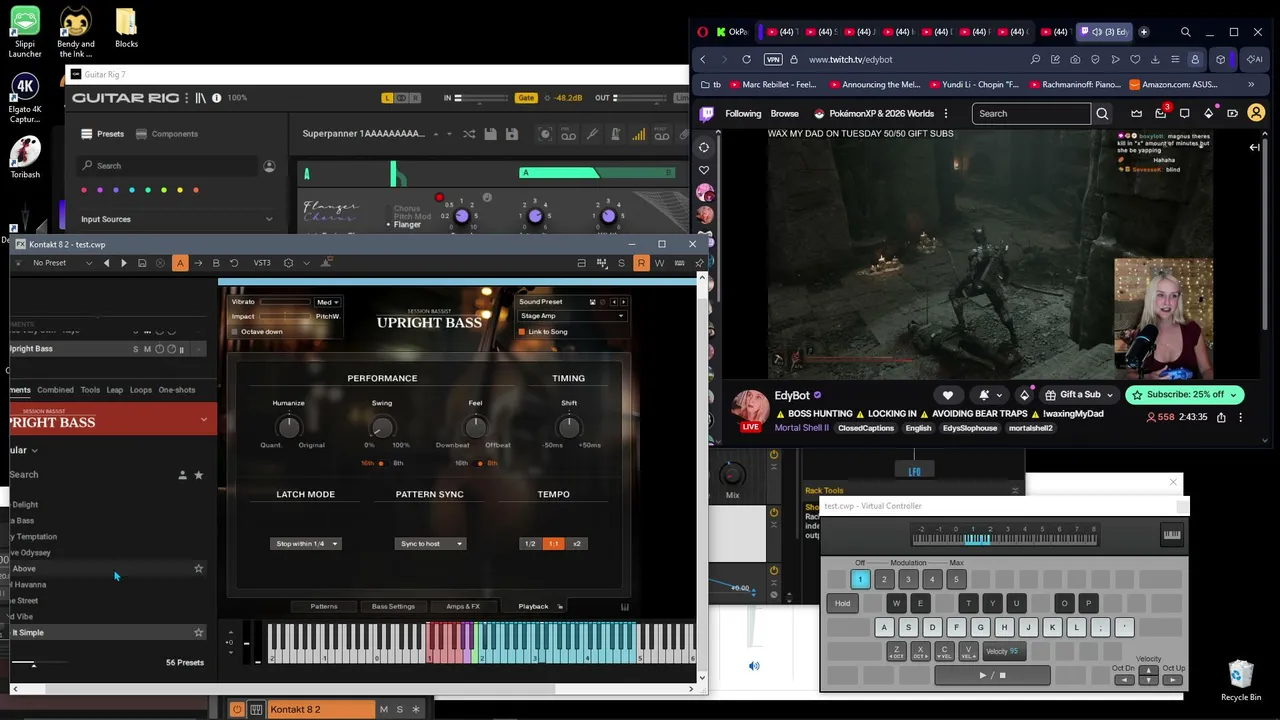
Task: Adjust the Humanize knob
Action: pyautogui.click(x=288, y=427)
